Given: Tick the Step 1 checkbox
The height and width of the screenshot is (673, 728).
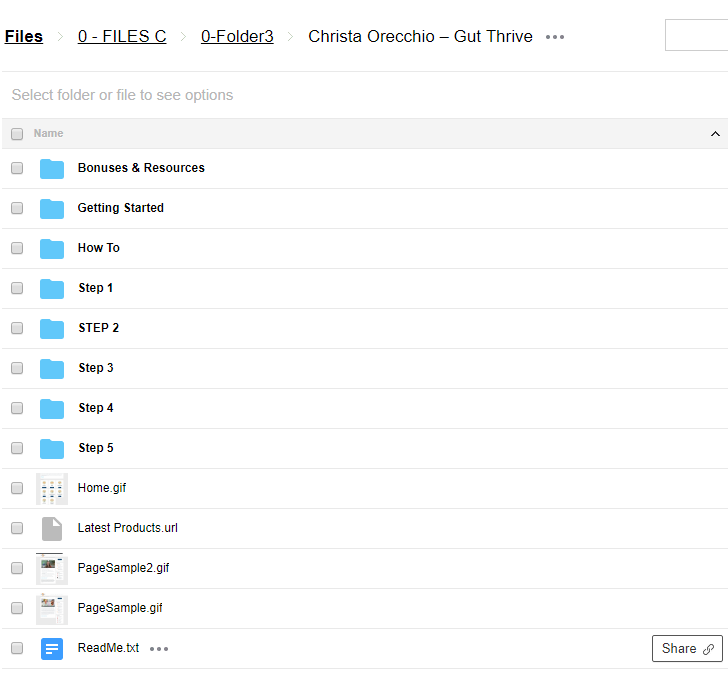Looking at the screenshot, I should tap(17, 288).
